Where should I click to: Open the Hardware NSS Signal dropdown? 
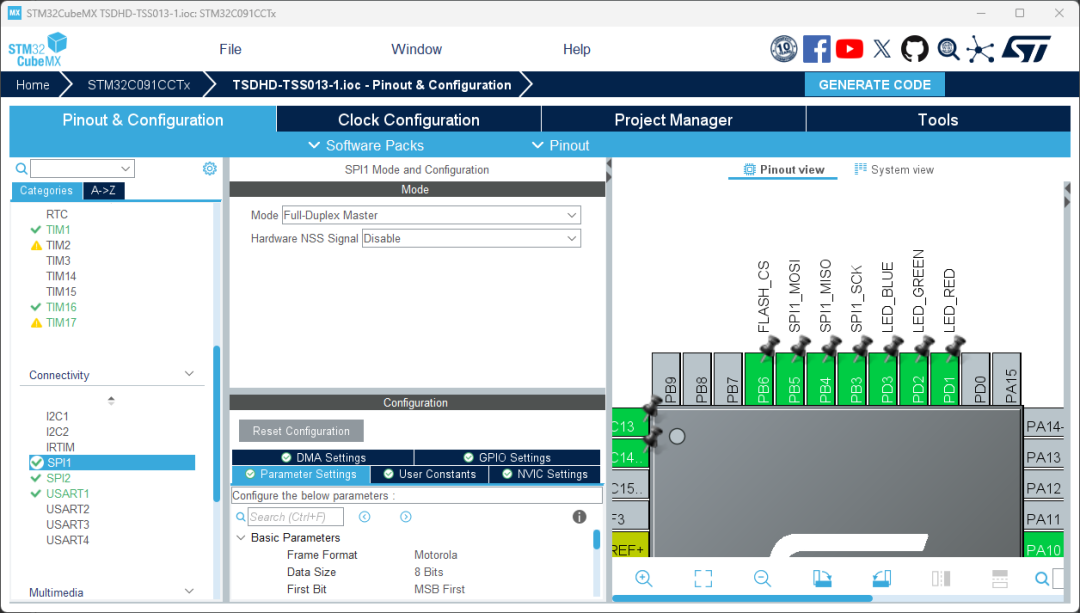[x=470, y=238]
